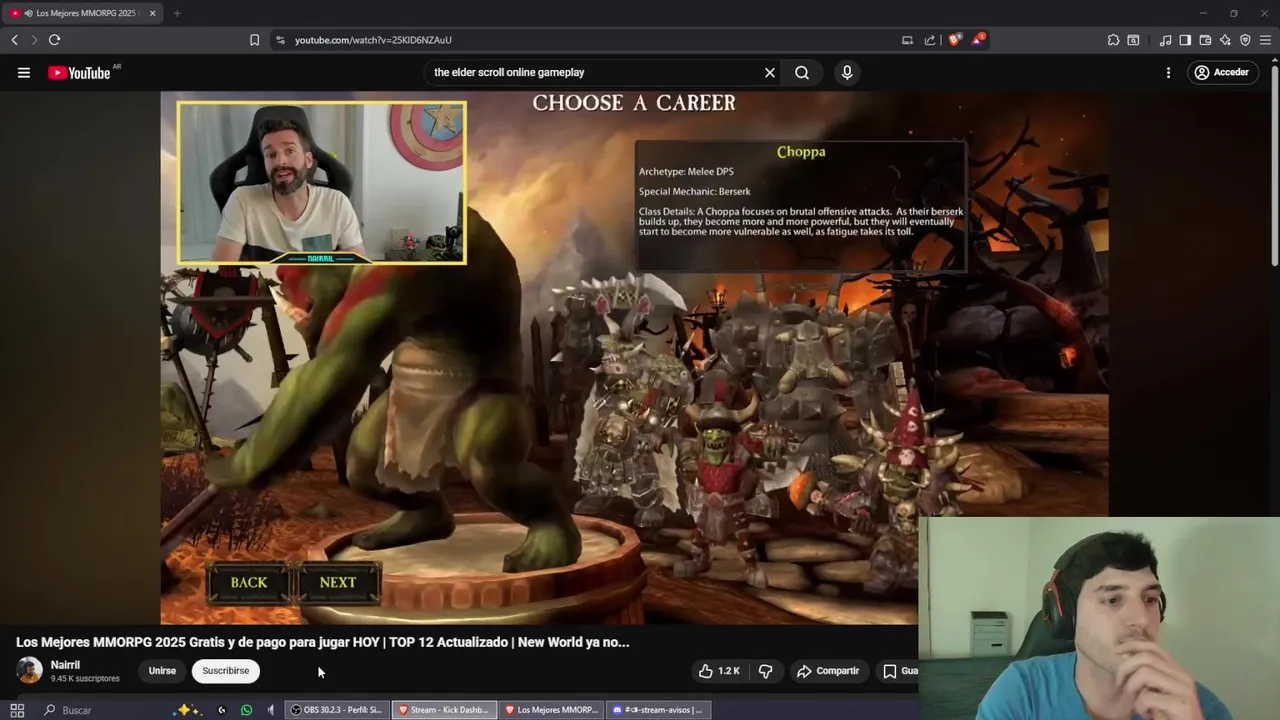Screen dimensions: 1280x720
Task: Click the Guardar bookmark save button
Action: pyautogui.click(x=899, y=671)
